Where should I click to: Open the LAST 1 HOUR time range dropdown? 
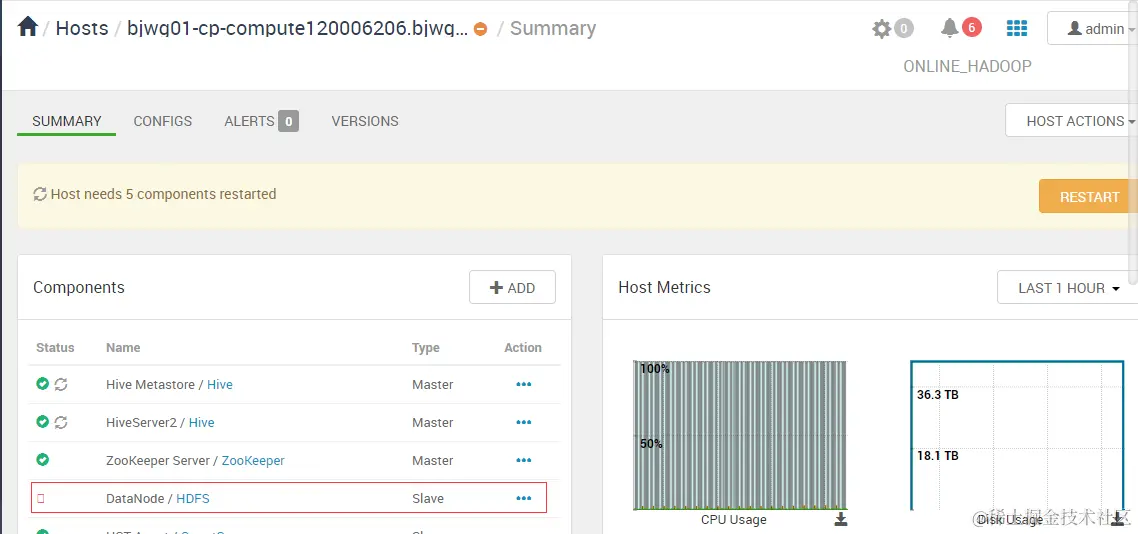(1068, 287)
